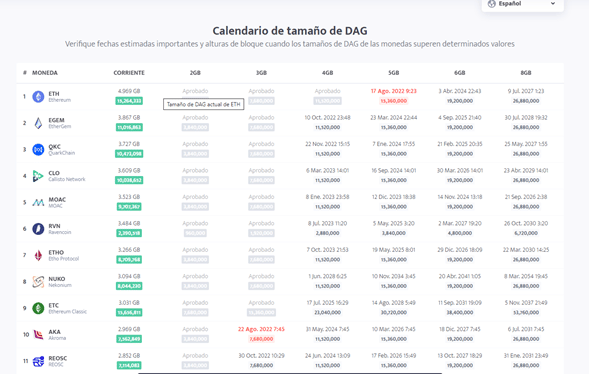Click the MOAC coin logo icon
Viewport: 589px width, 374px height.
(x=38, y=202)
